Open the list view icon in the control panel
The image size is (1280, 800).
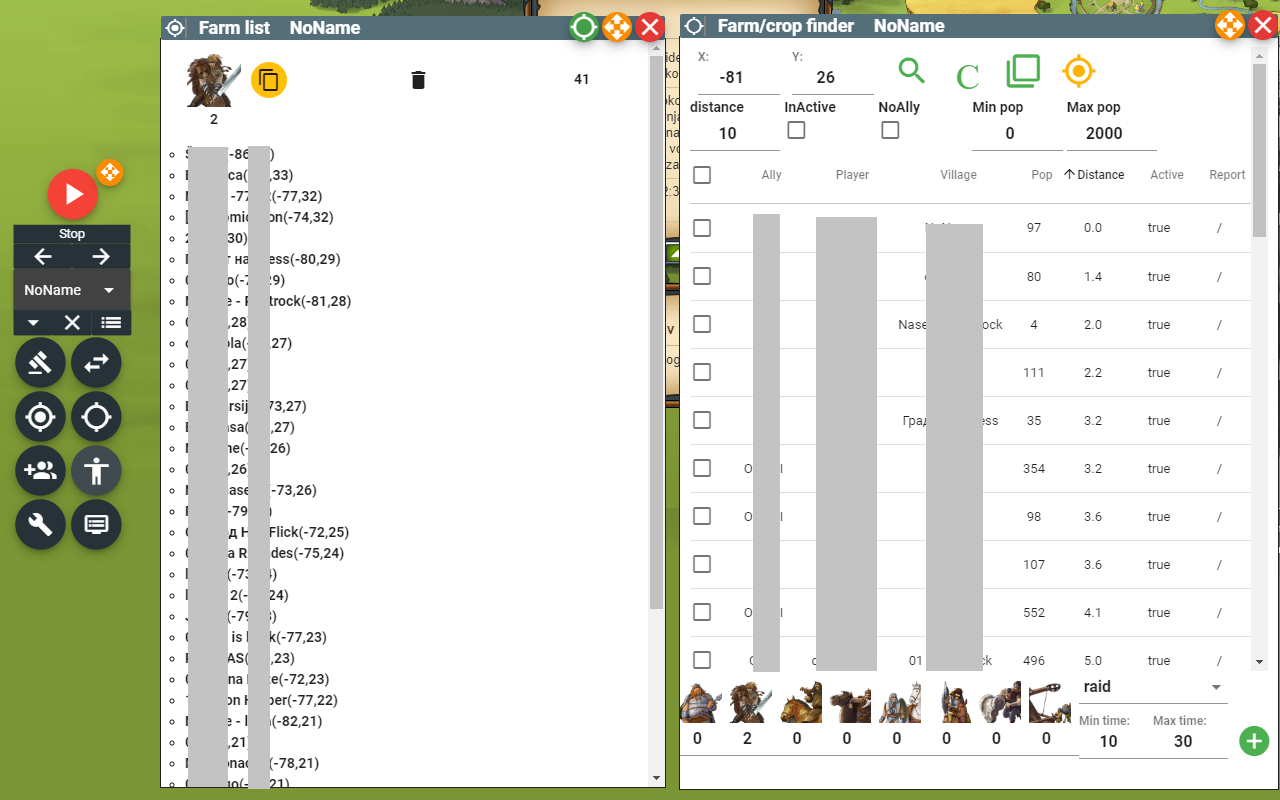point(111,322)
